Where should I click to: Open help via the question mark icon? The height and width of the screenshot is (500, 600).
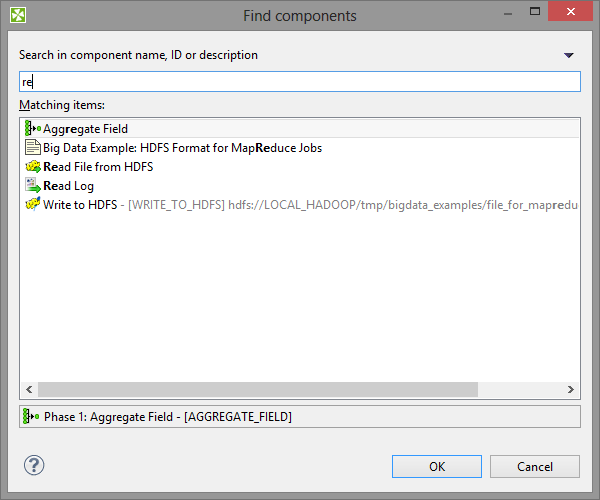34,465
